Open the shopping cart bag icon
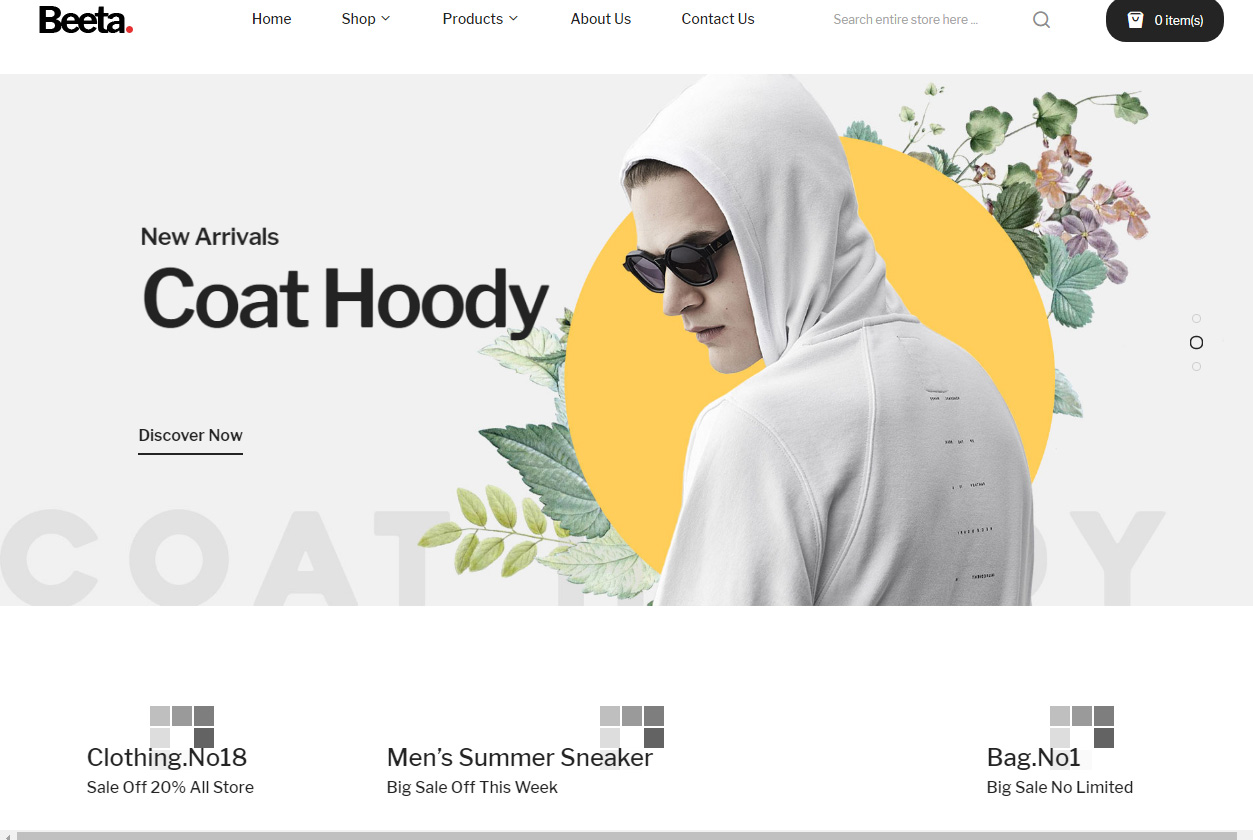The height and width of the screenshot is (840, 1253). 1135,19
